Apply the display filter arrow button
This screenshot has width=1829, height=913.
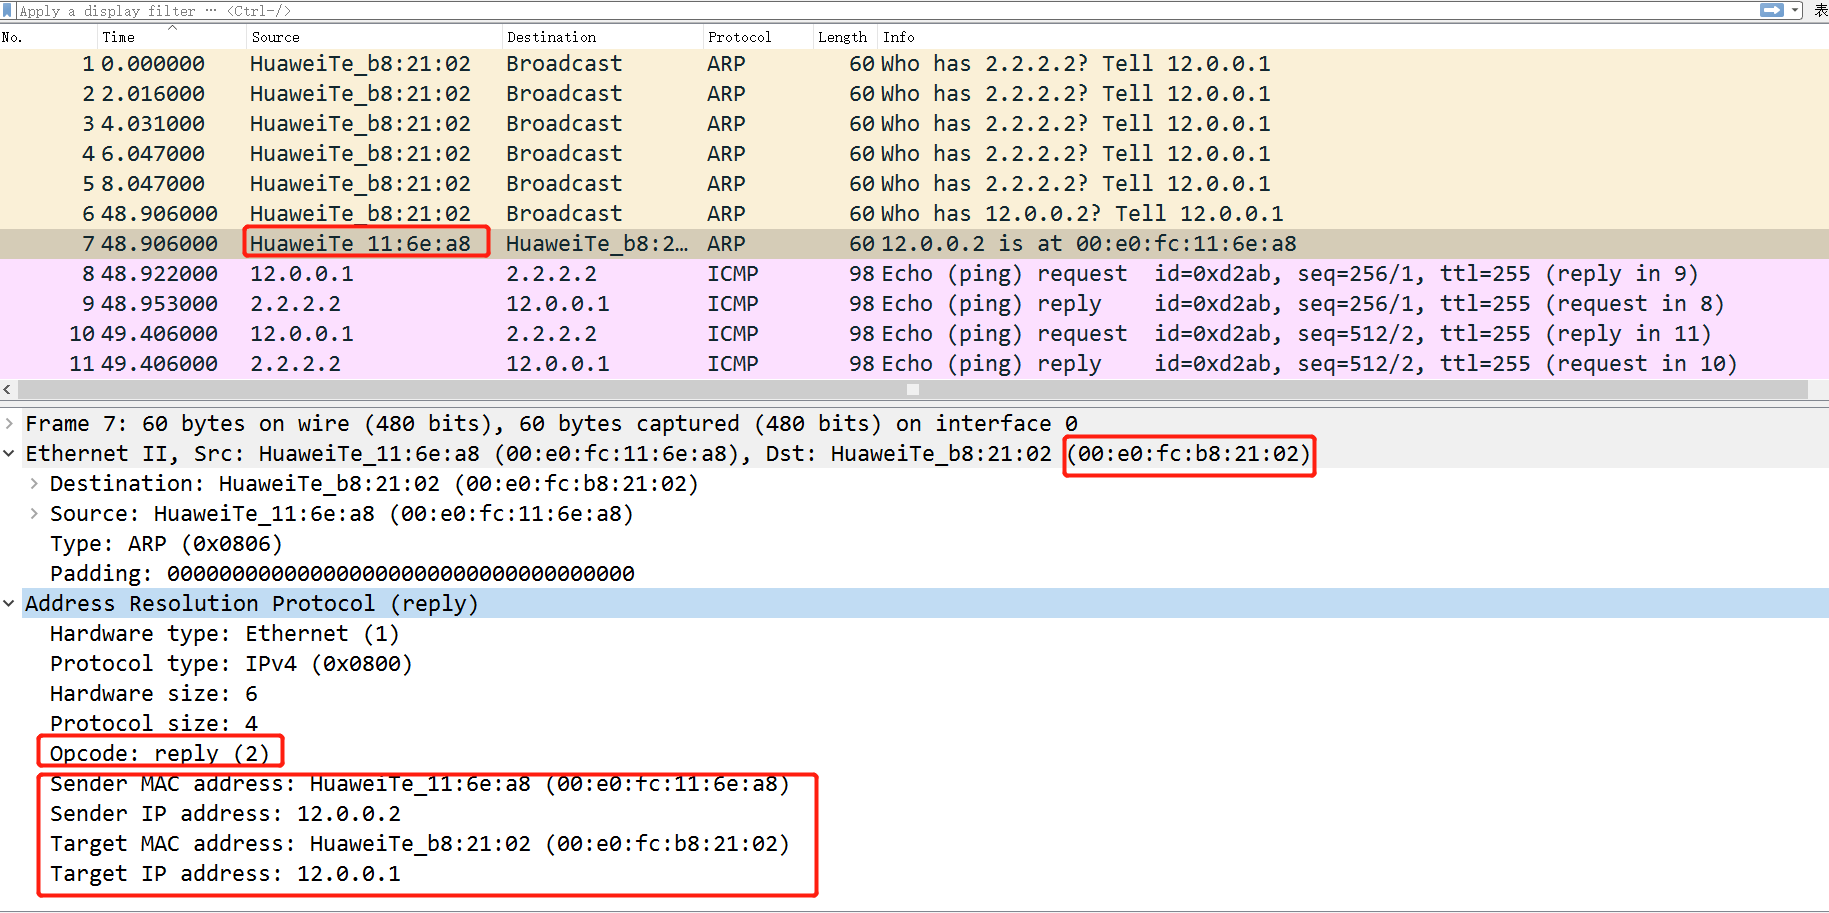pyautogui.click(x=1771, y=10)
